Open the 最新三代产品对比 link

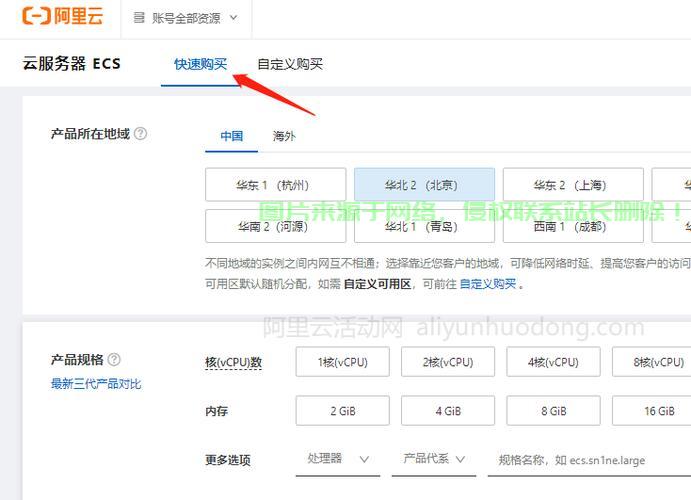(96, 384)
